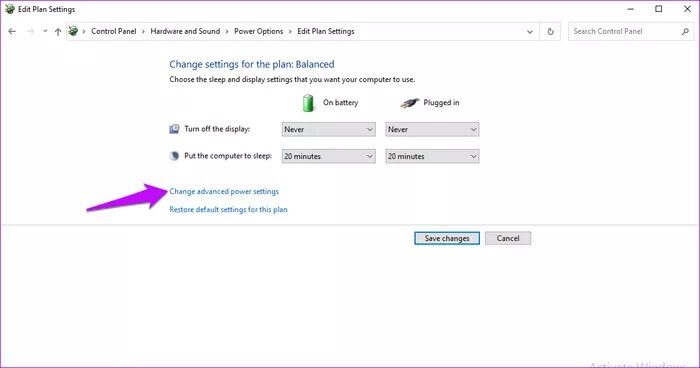Click the sleep moon icon
This screenshot has height=368, width=700.
tap(174, 156)
